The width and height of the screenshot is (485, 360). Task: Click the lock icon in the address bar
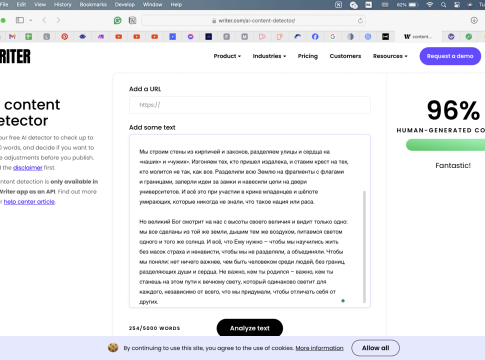coord(214,21)
